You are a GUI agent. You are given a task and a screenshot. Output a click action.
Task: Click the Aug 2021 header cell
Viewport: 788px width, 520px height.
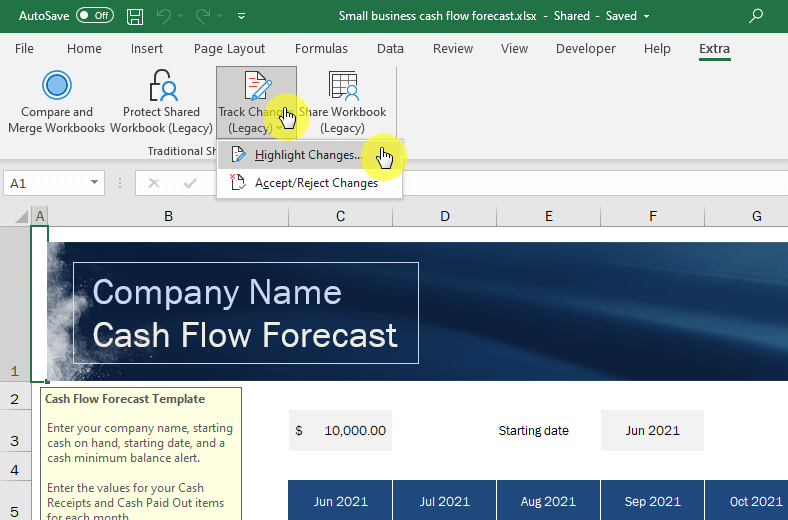pyautogui.click(x=548, y=500)
